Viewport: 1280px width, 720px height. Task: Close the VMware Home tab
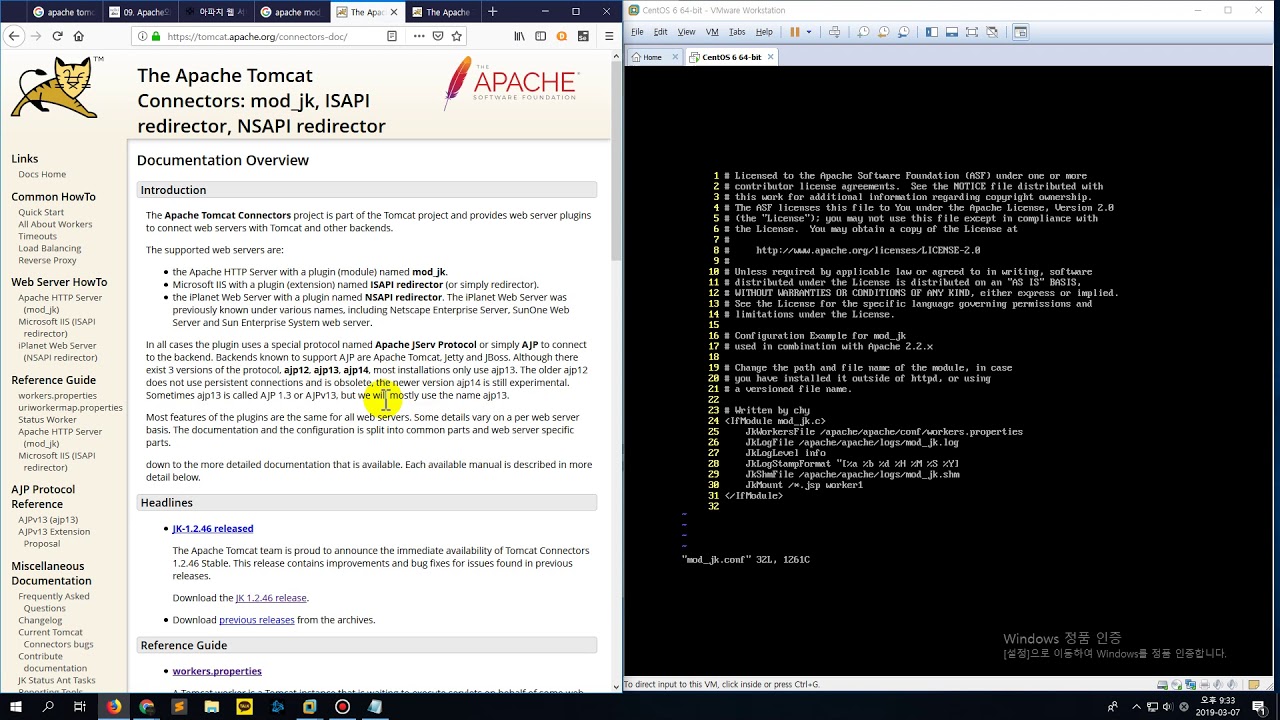675,57
